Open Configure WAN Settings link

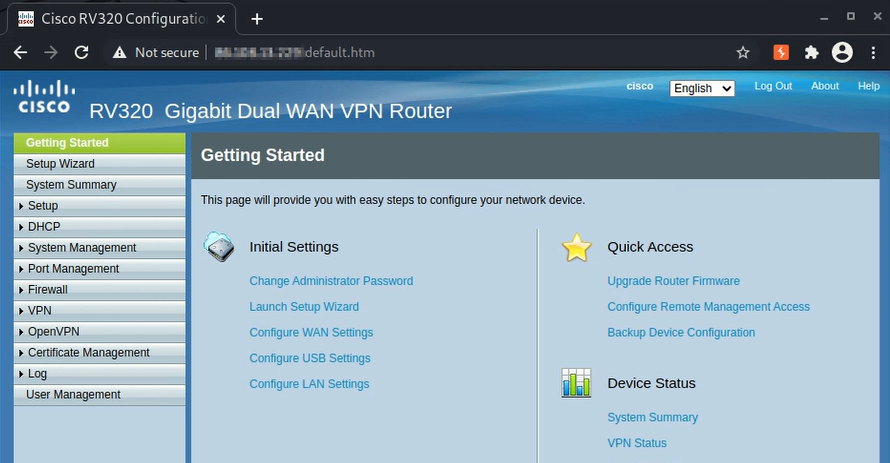pyautogui.click(x=311, y=332)
